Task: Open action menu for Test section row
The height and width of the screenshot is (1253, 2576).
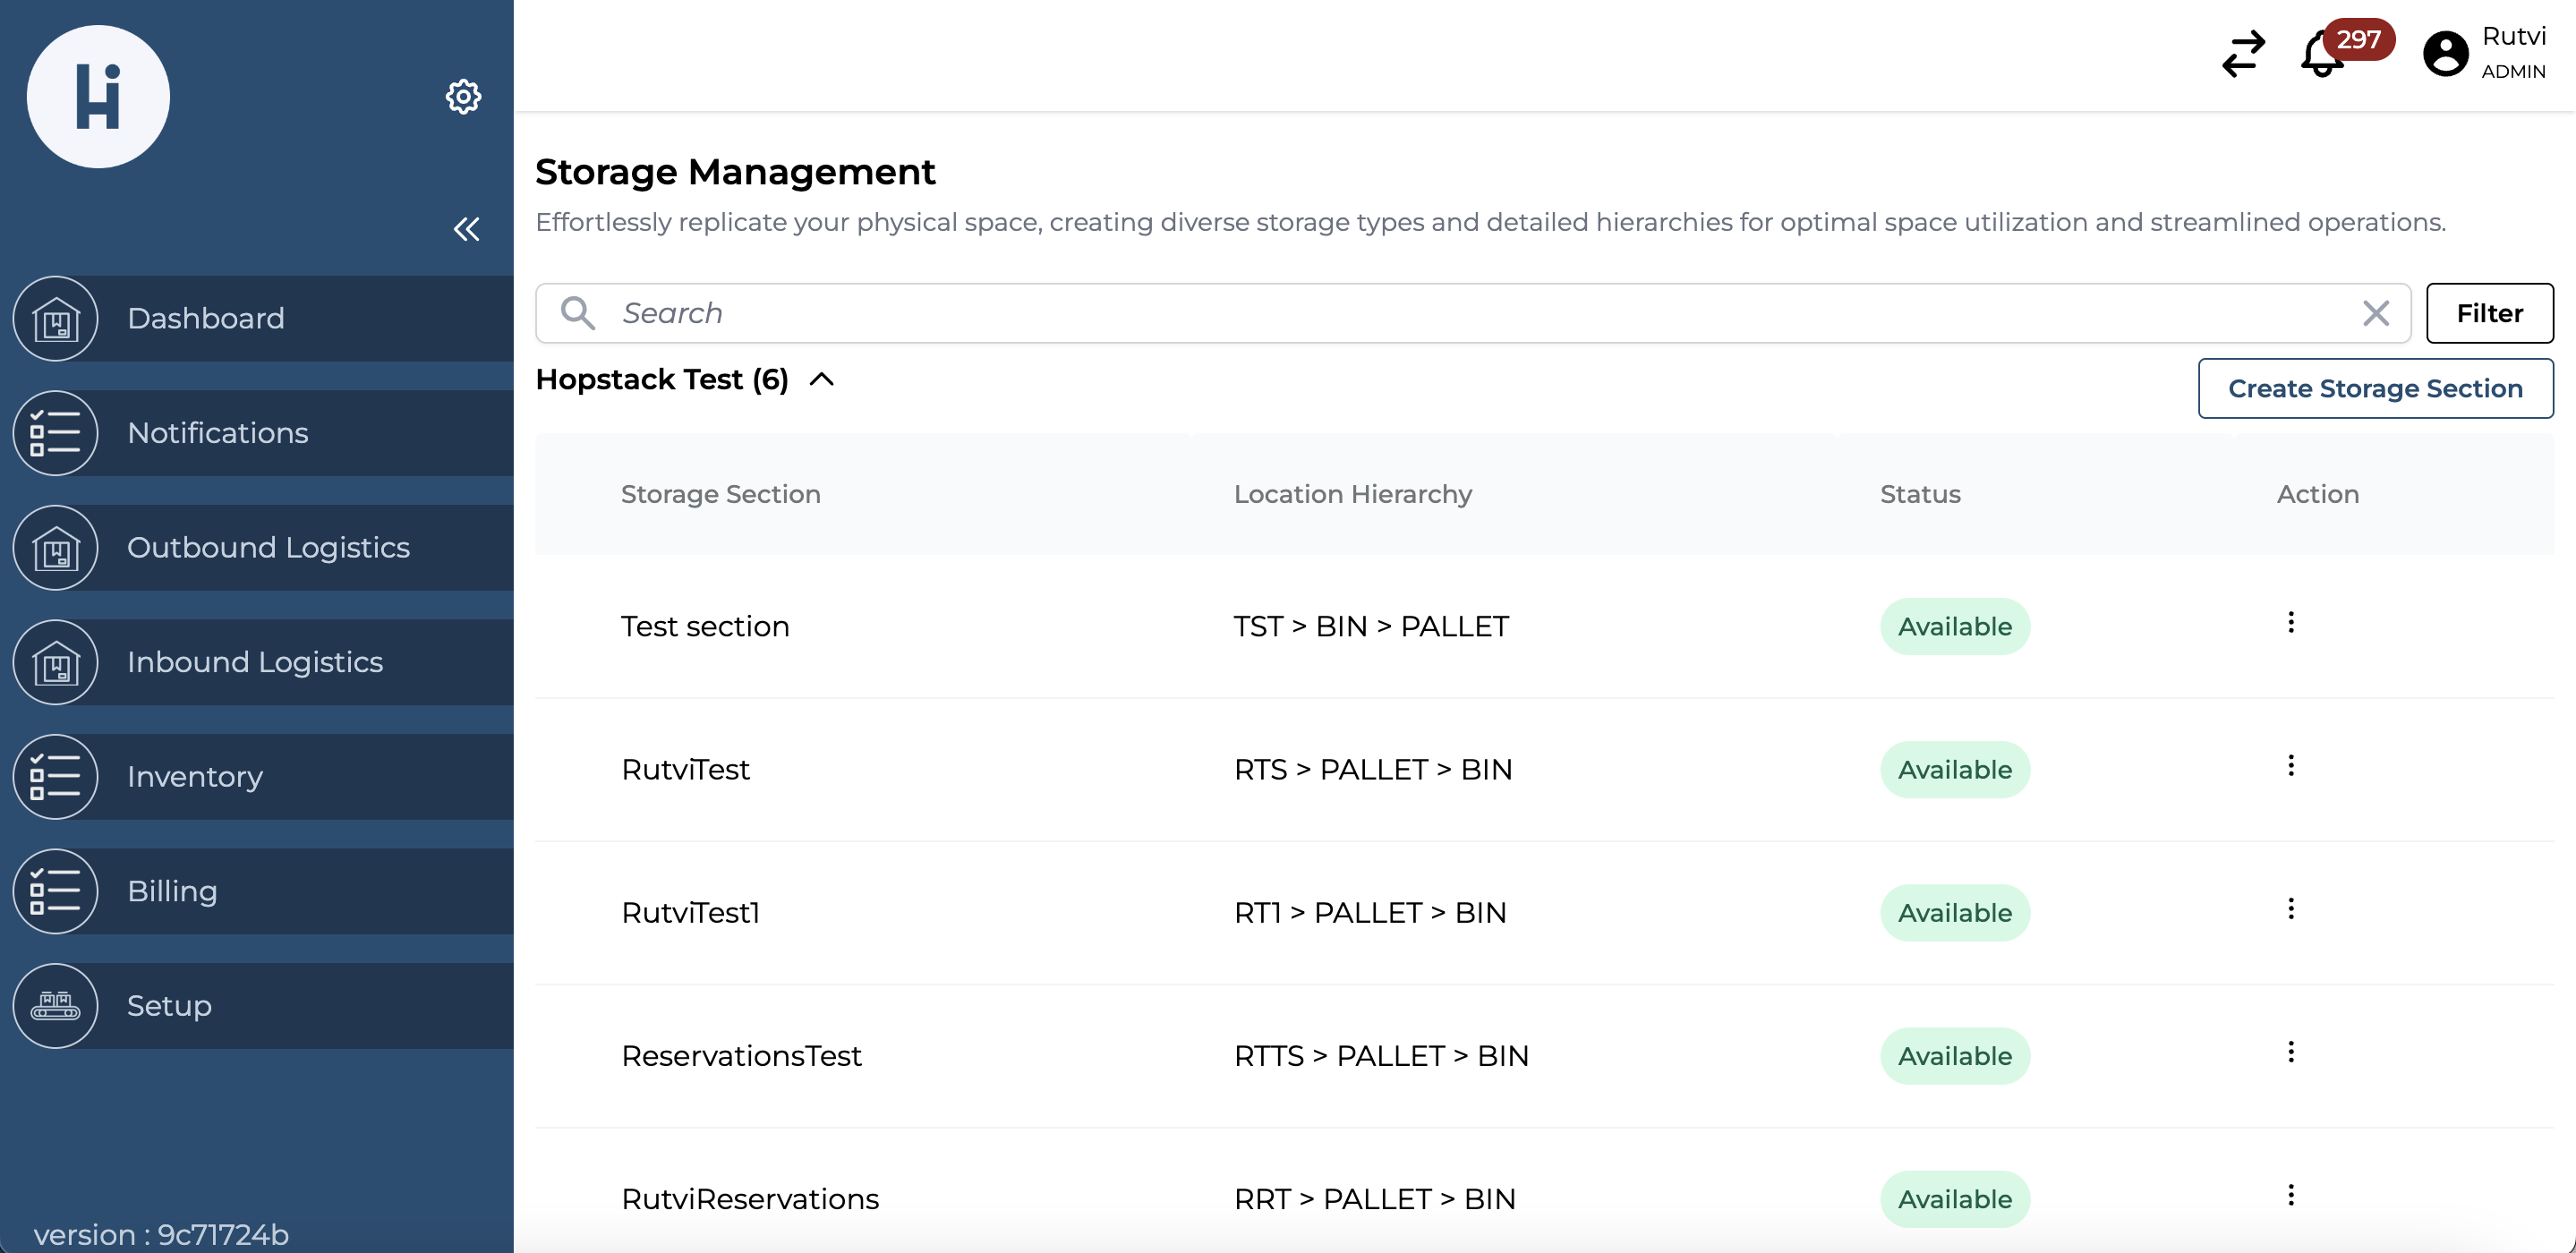Action: [x=2290, y=622]
